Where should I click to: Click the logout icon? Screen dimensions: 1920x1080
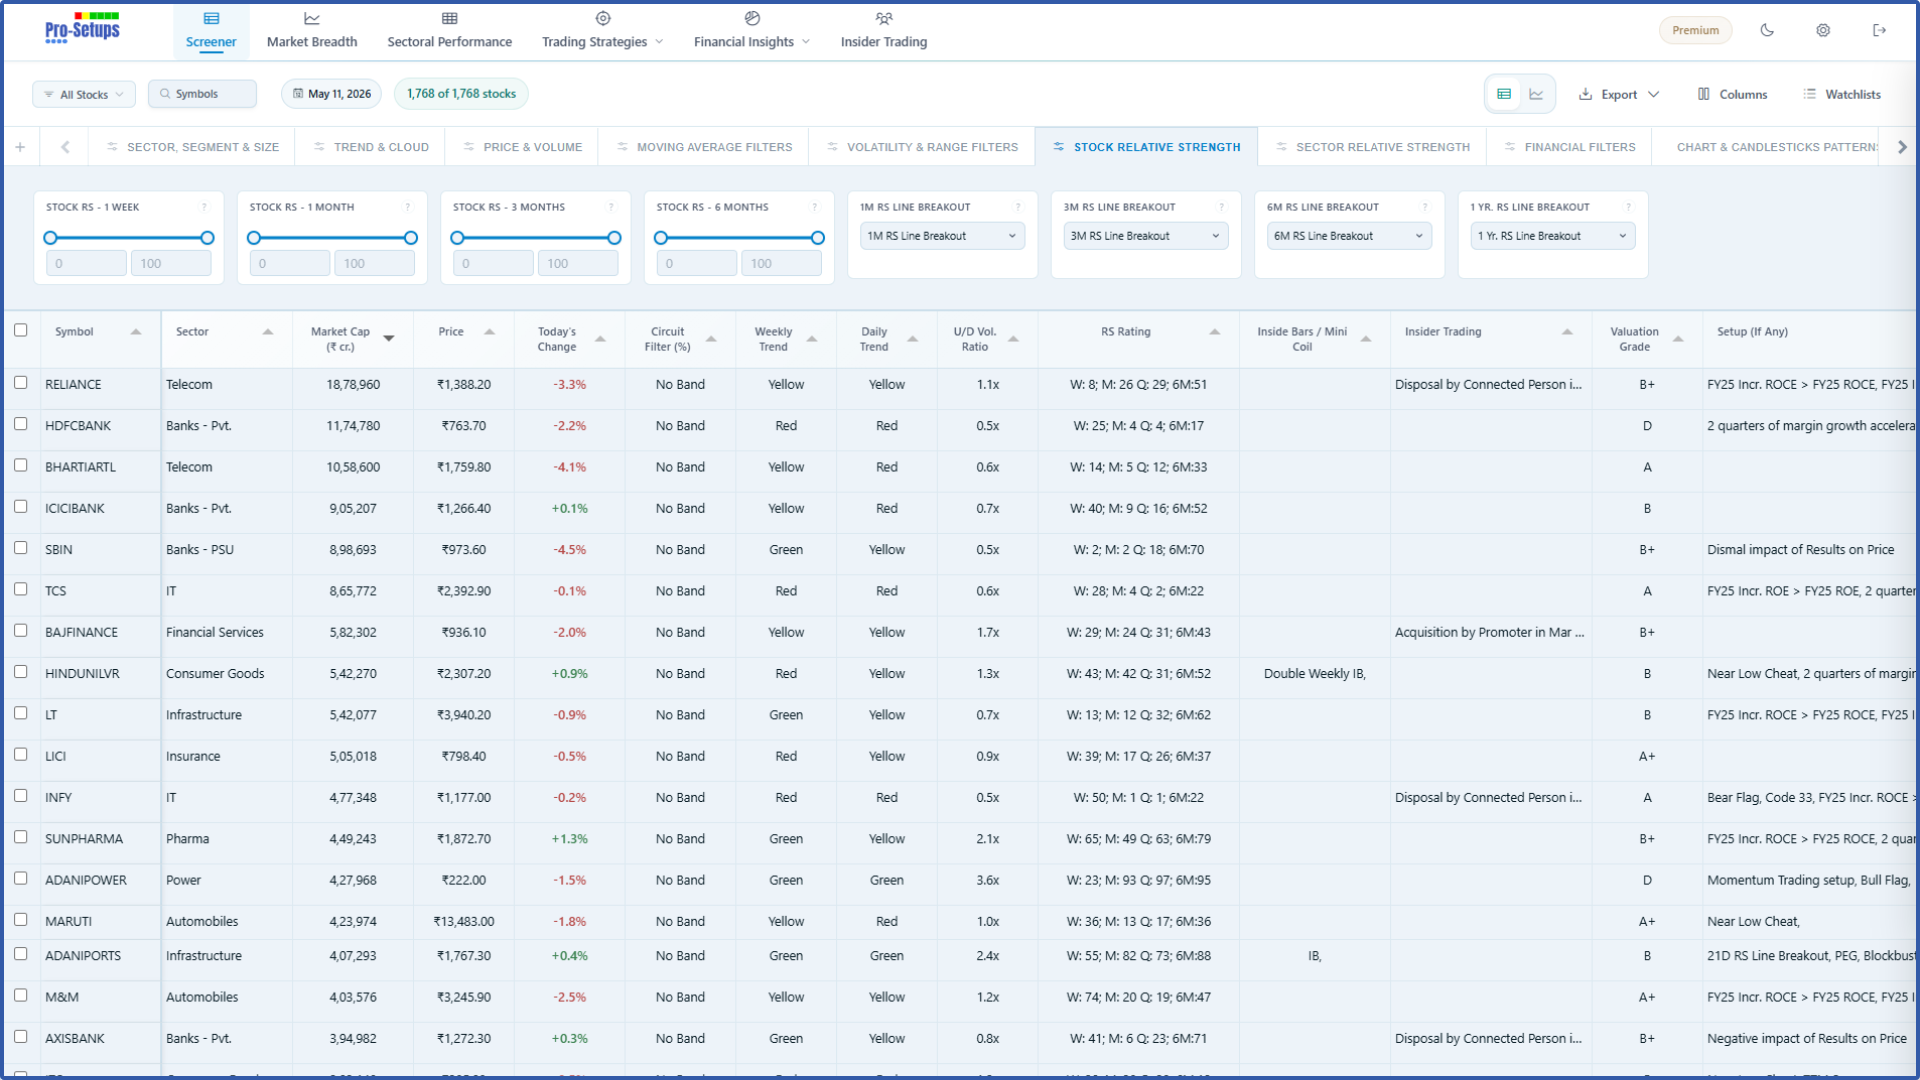click(x=1879, y=30)
